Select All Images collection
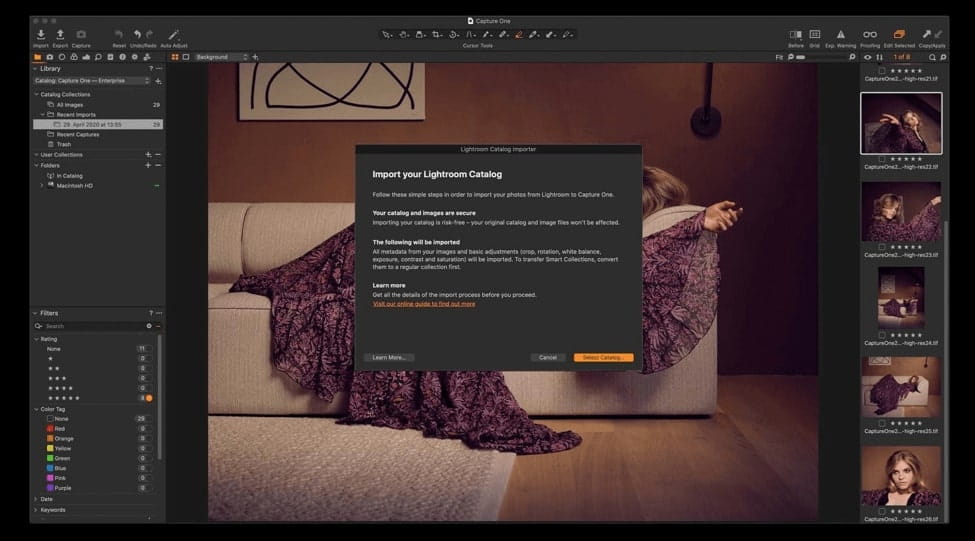The height and width of the screenshot is (541, 975). pos(70,105)
